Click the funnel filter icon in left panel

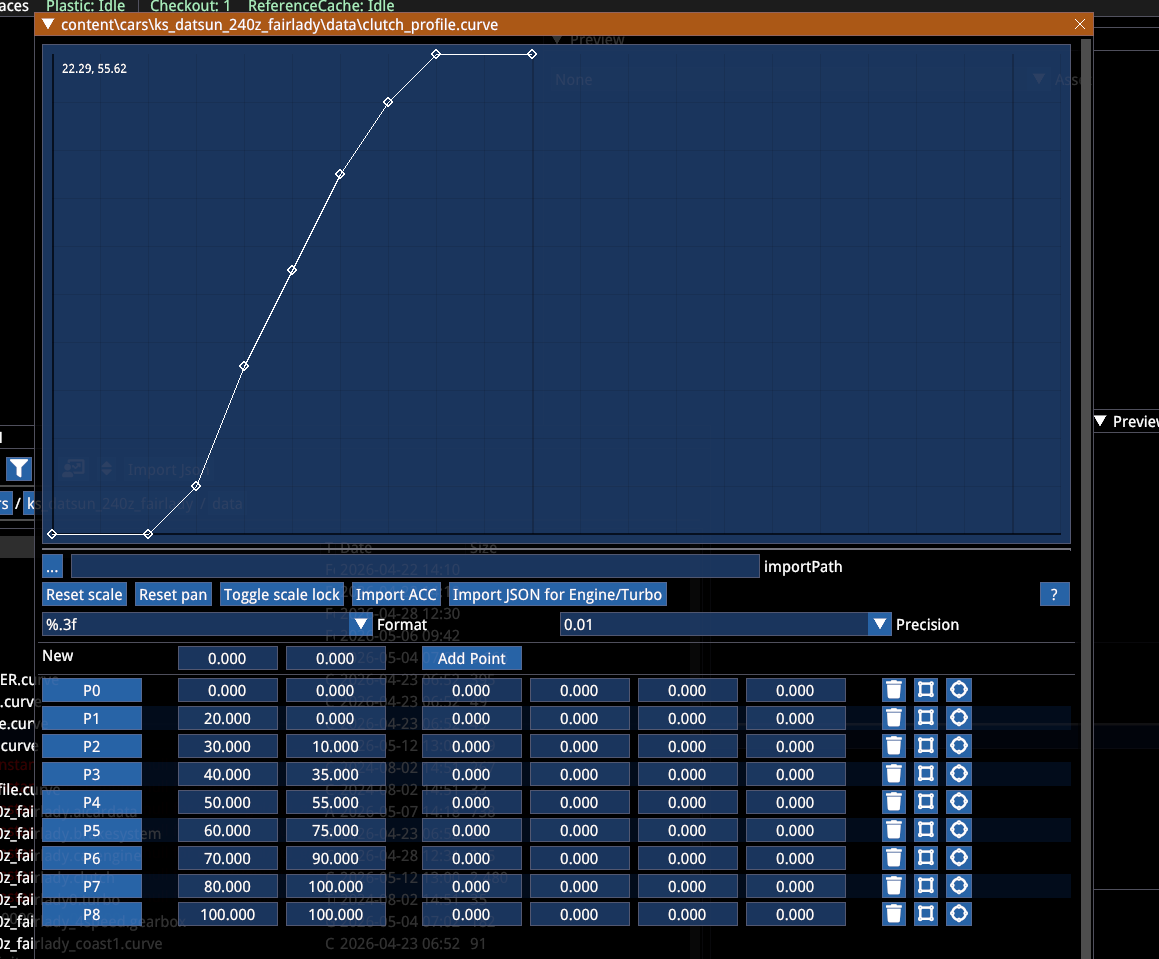pos(18,468)
